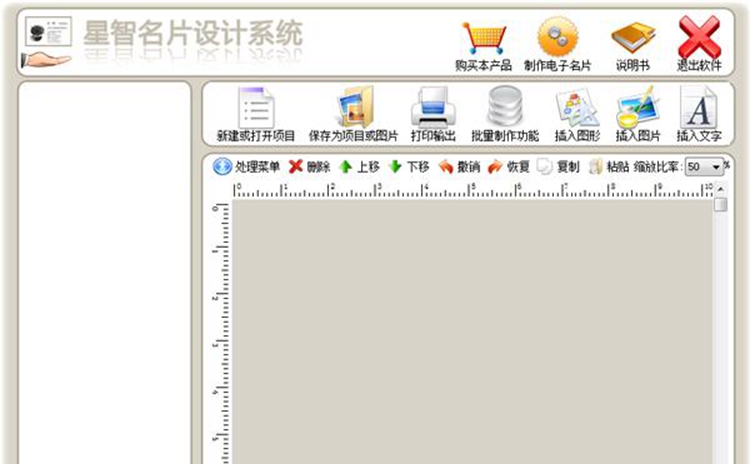Screen dimensions: 750x464
Task: Click the vertical scrollbar up arrow
Action: [720, 189]
